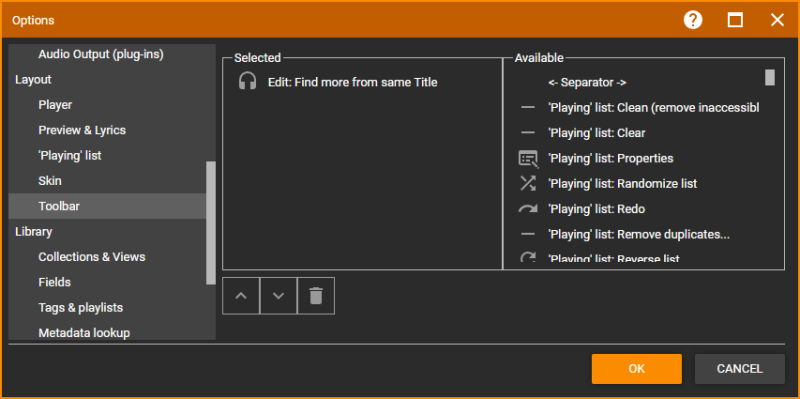Viewport: 800px width, 399px height.
Task: Open Tags & playlists settings
Action: [x=81, y=308]
